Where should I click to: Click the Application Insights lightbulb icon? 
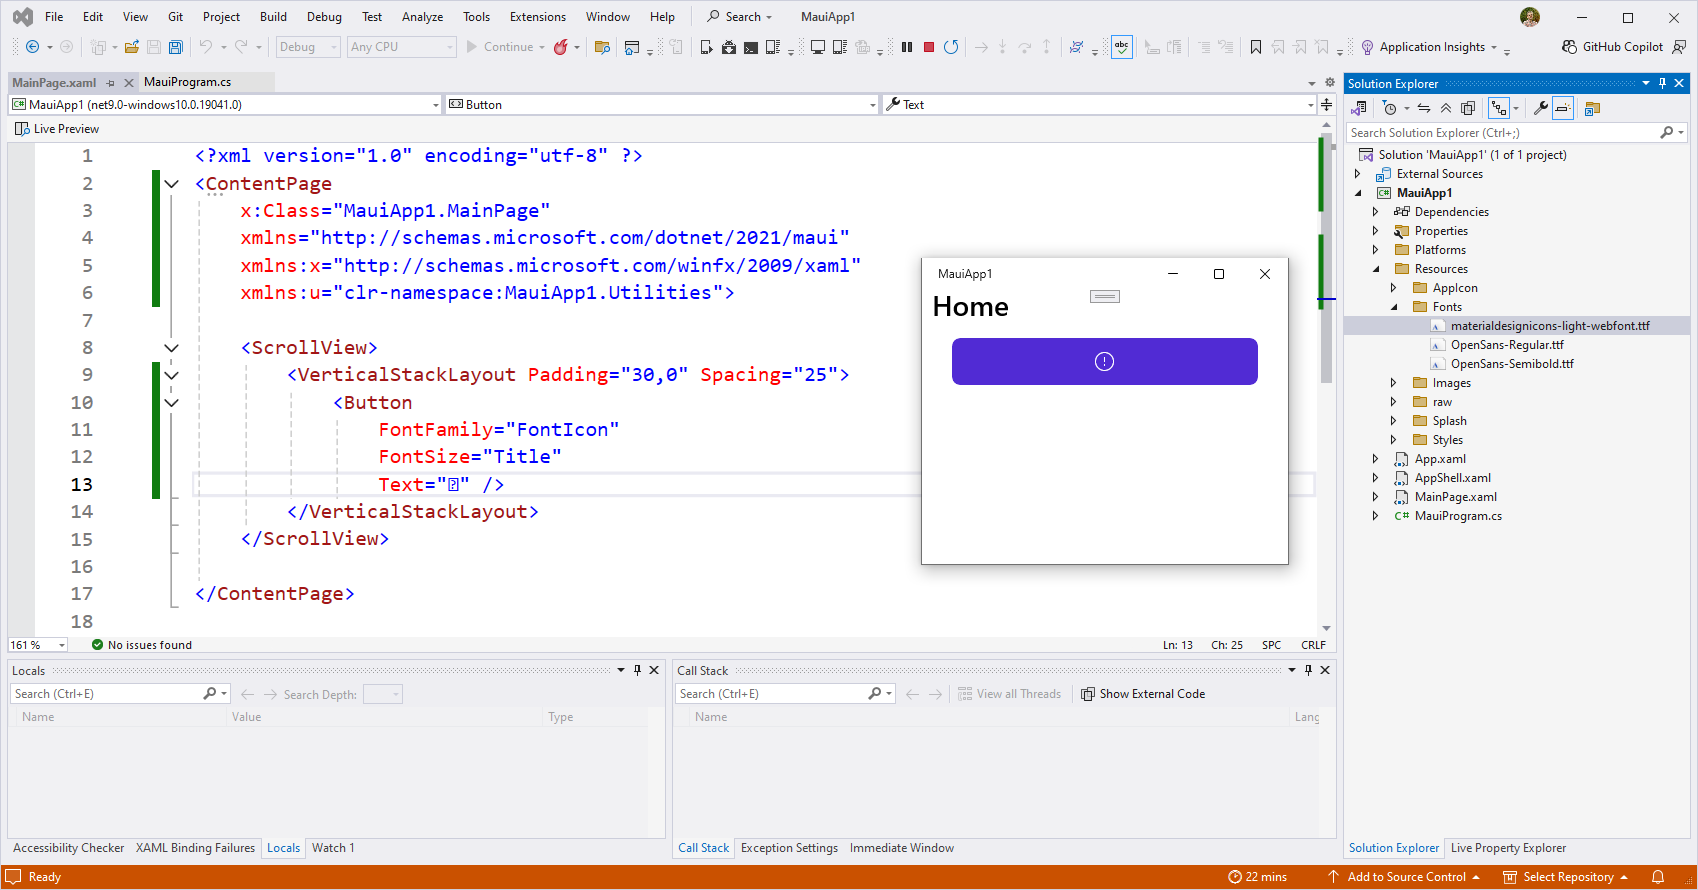[1367, 47]
